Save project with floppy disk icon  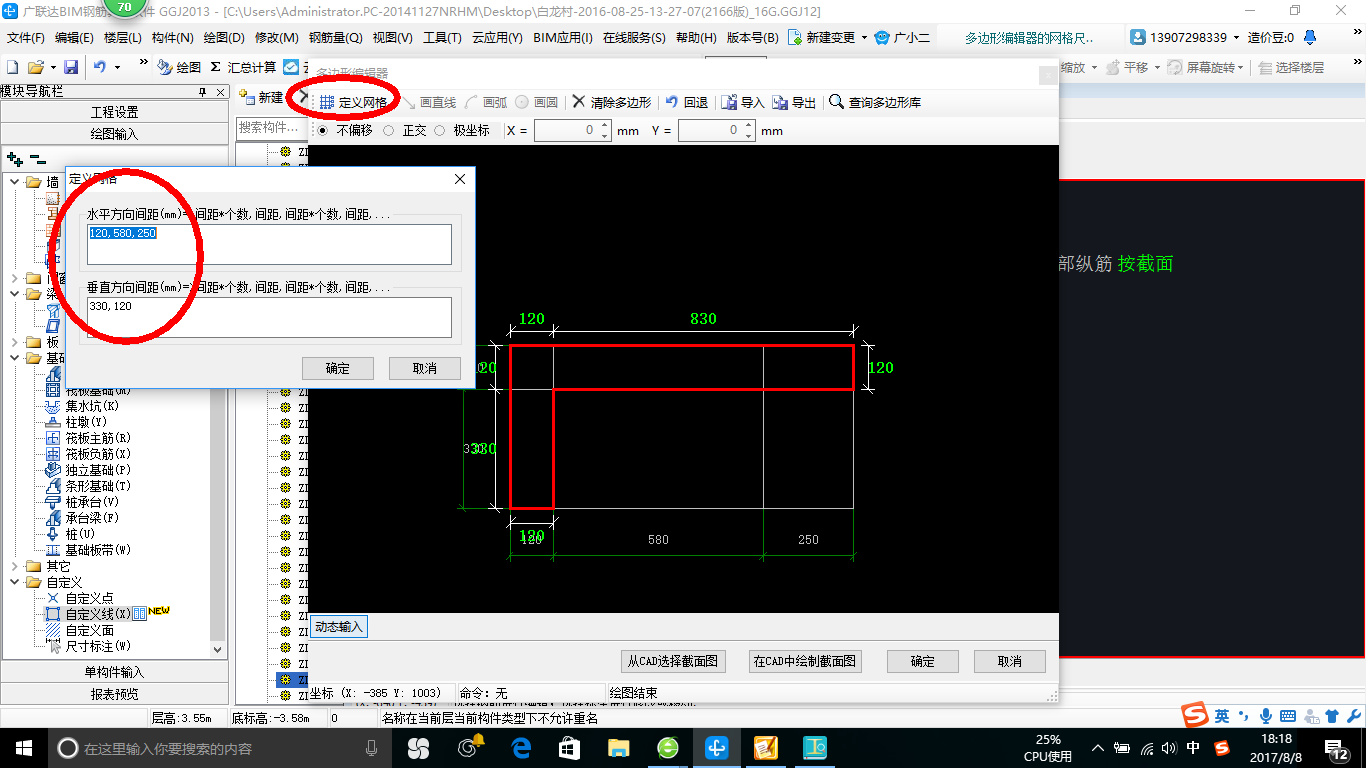pos(71,67)
